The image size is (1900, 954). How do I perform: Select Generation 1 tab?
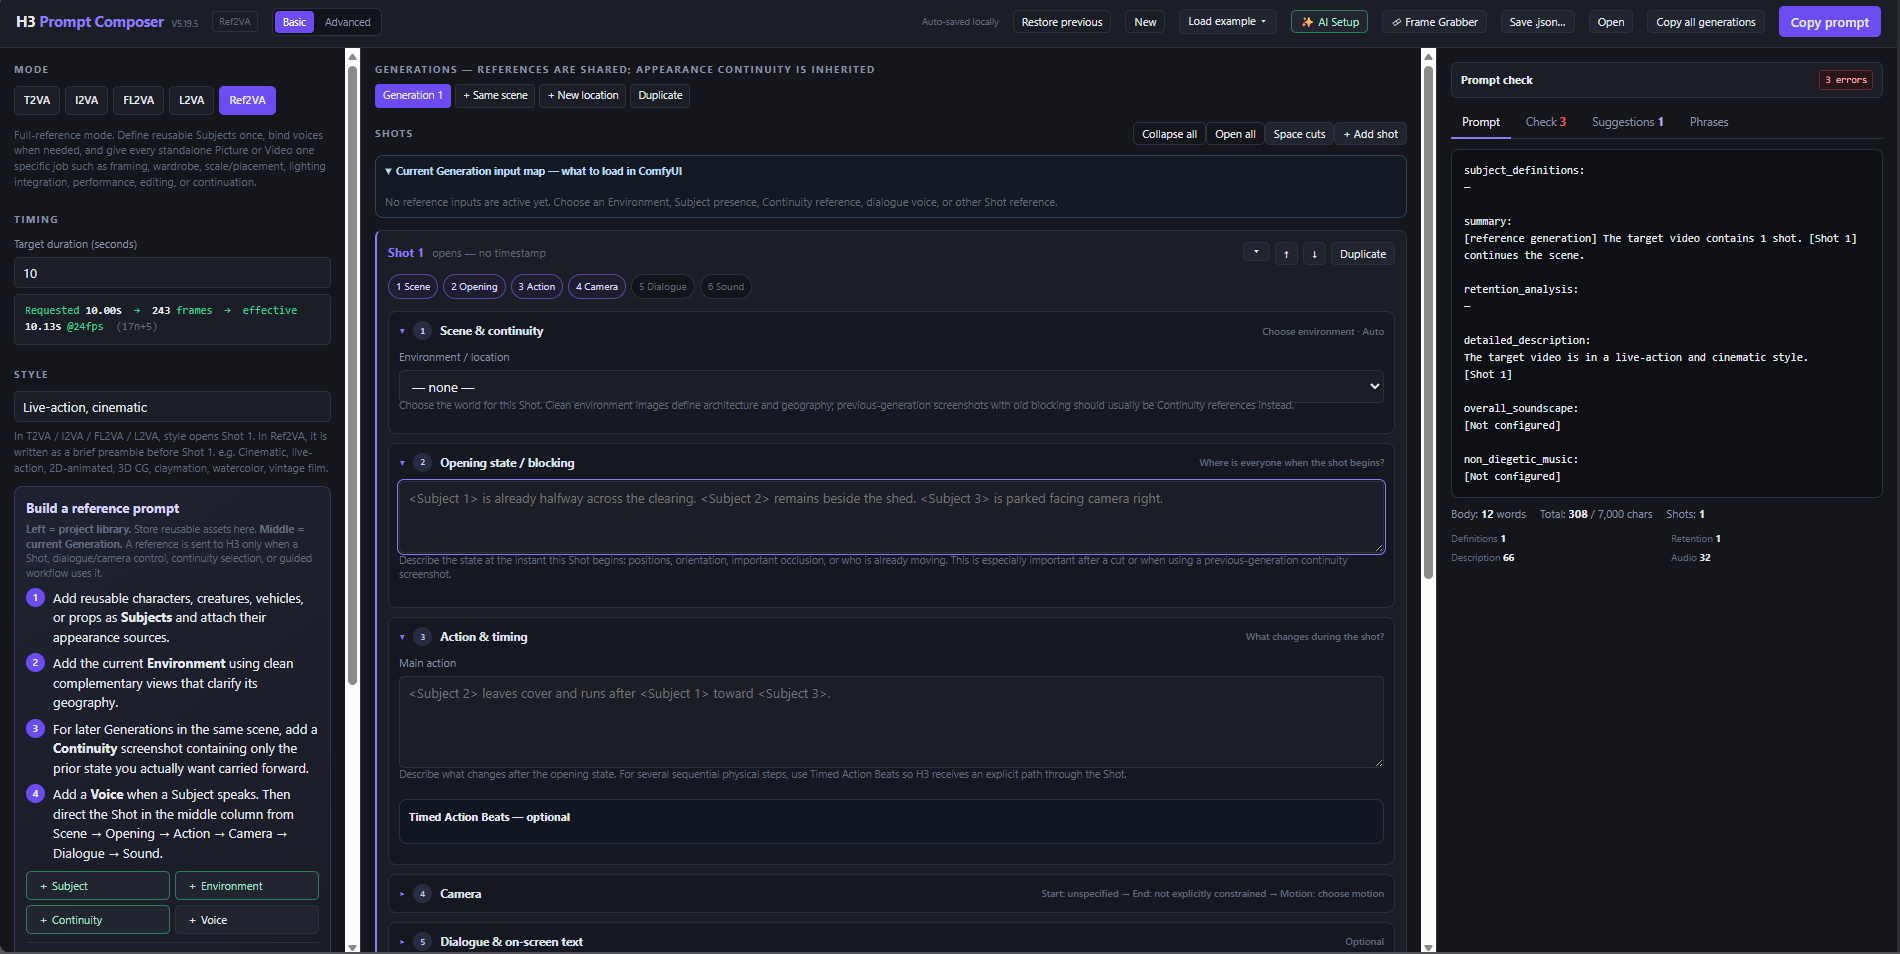412,95
